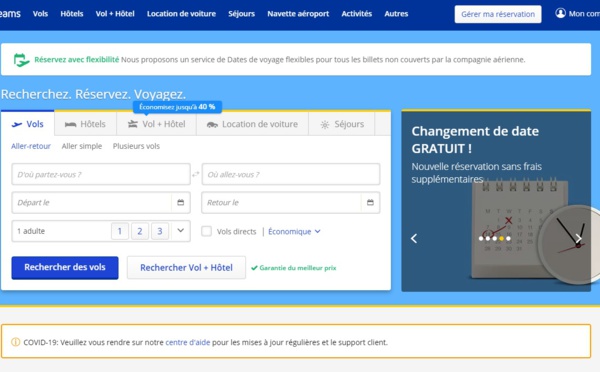Choose 1 passenger quick button

[x=120, y=231]
